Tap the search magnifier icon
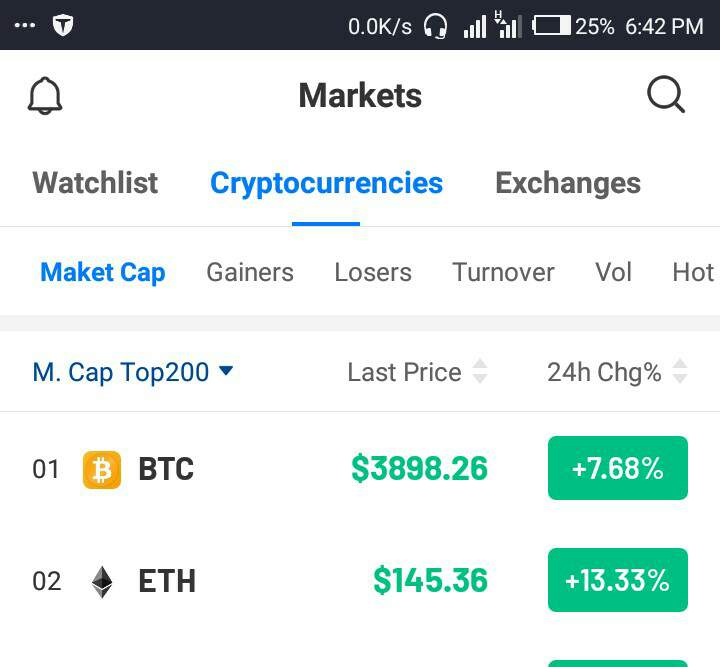Image resolution: width=720 pixels, height=667 pixels. click(x=666, y=96)
